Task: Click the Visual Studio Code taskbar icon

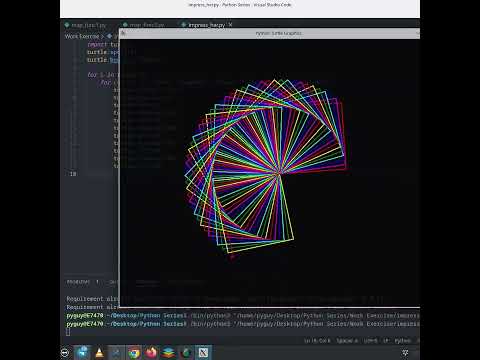Action: [x=116, y=353]
